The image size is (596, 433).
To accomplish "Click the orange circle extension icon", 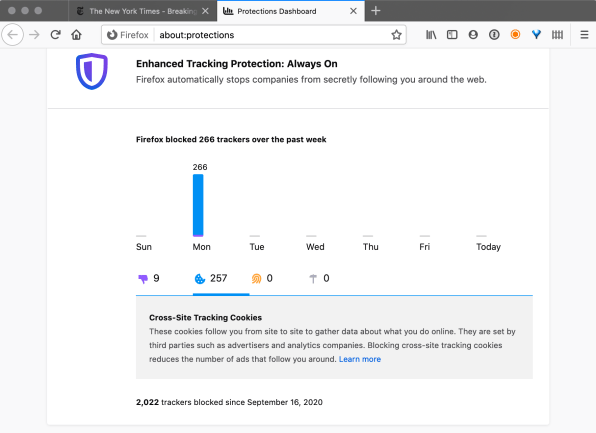I will (x=515, y=35).
